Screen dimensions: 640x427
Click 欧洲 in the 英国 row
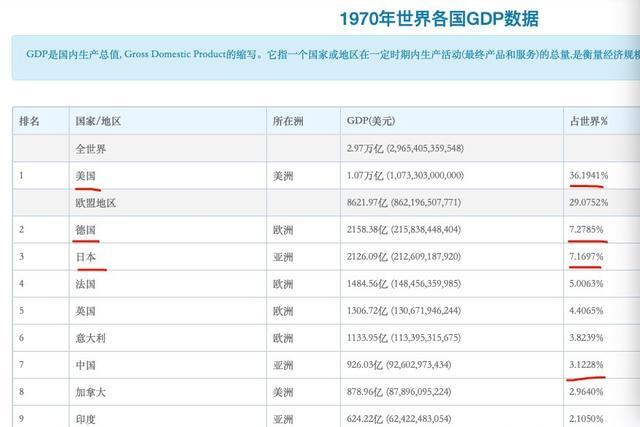point(283,311)
